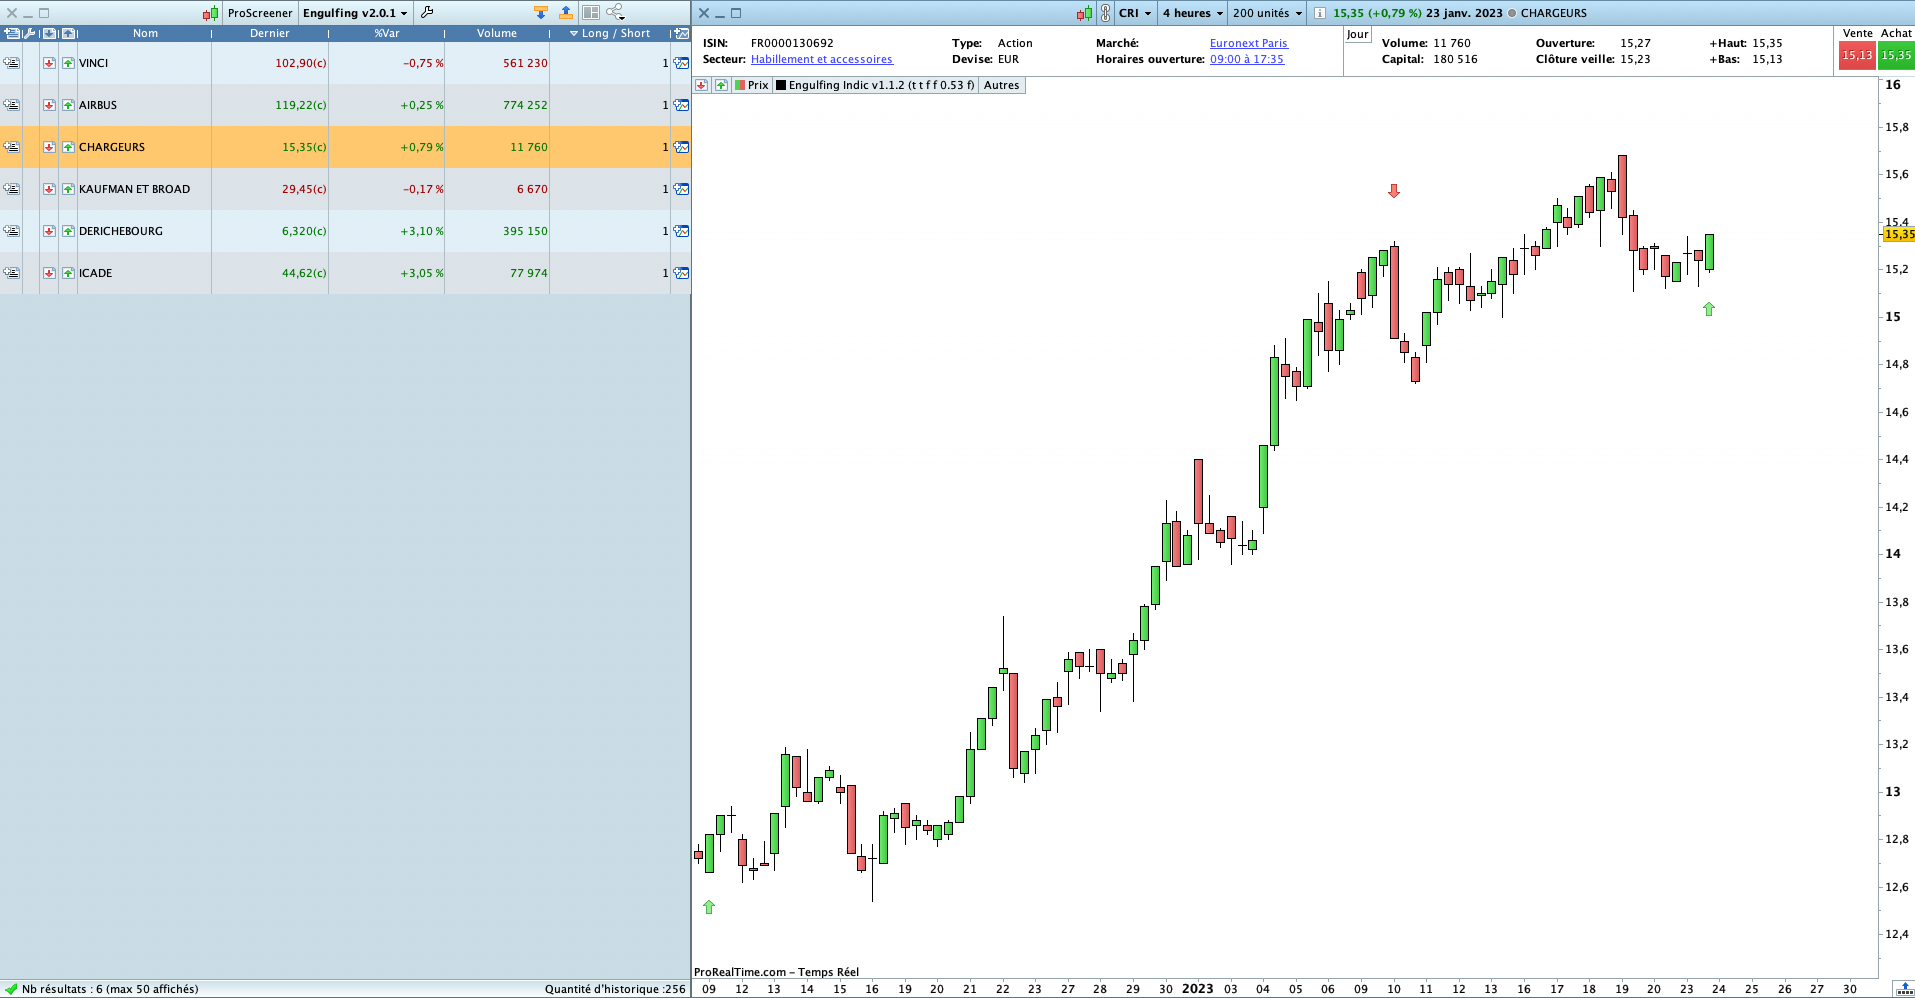Click the red down-arrow icon for CHARGEURS

49,147
